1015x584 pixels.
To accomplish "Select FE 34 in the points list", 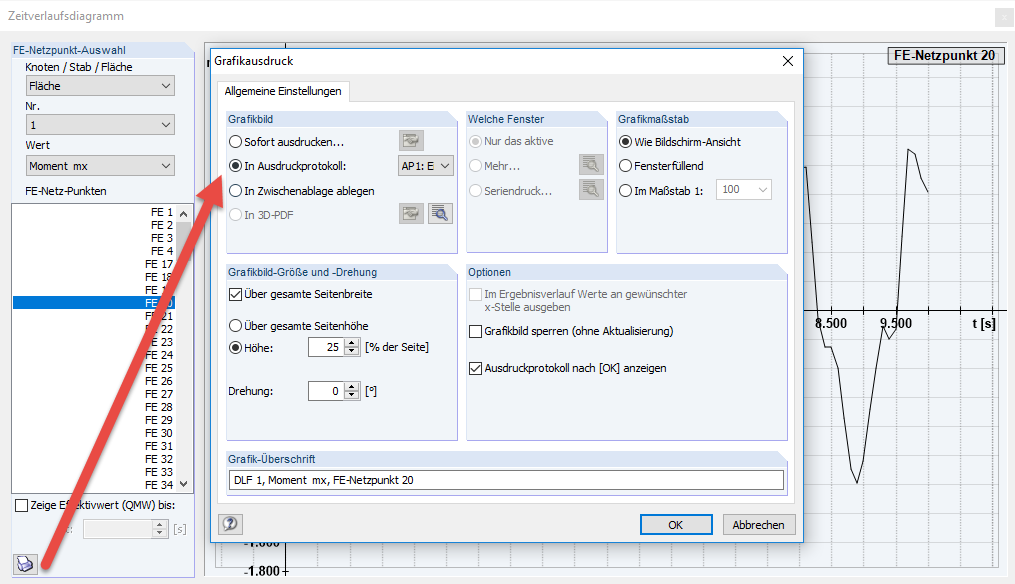I will click(94, 485).
